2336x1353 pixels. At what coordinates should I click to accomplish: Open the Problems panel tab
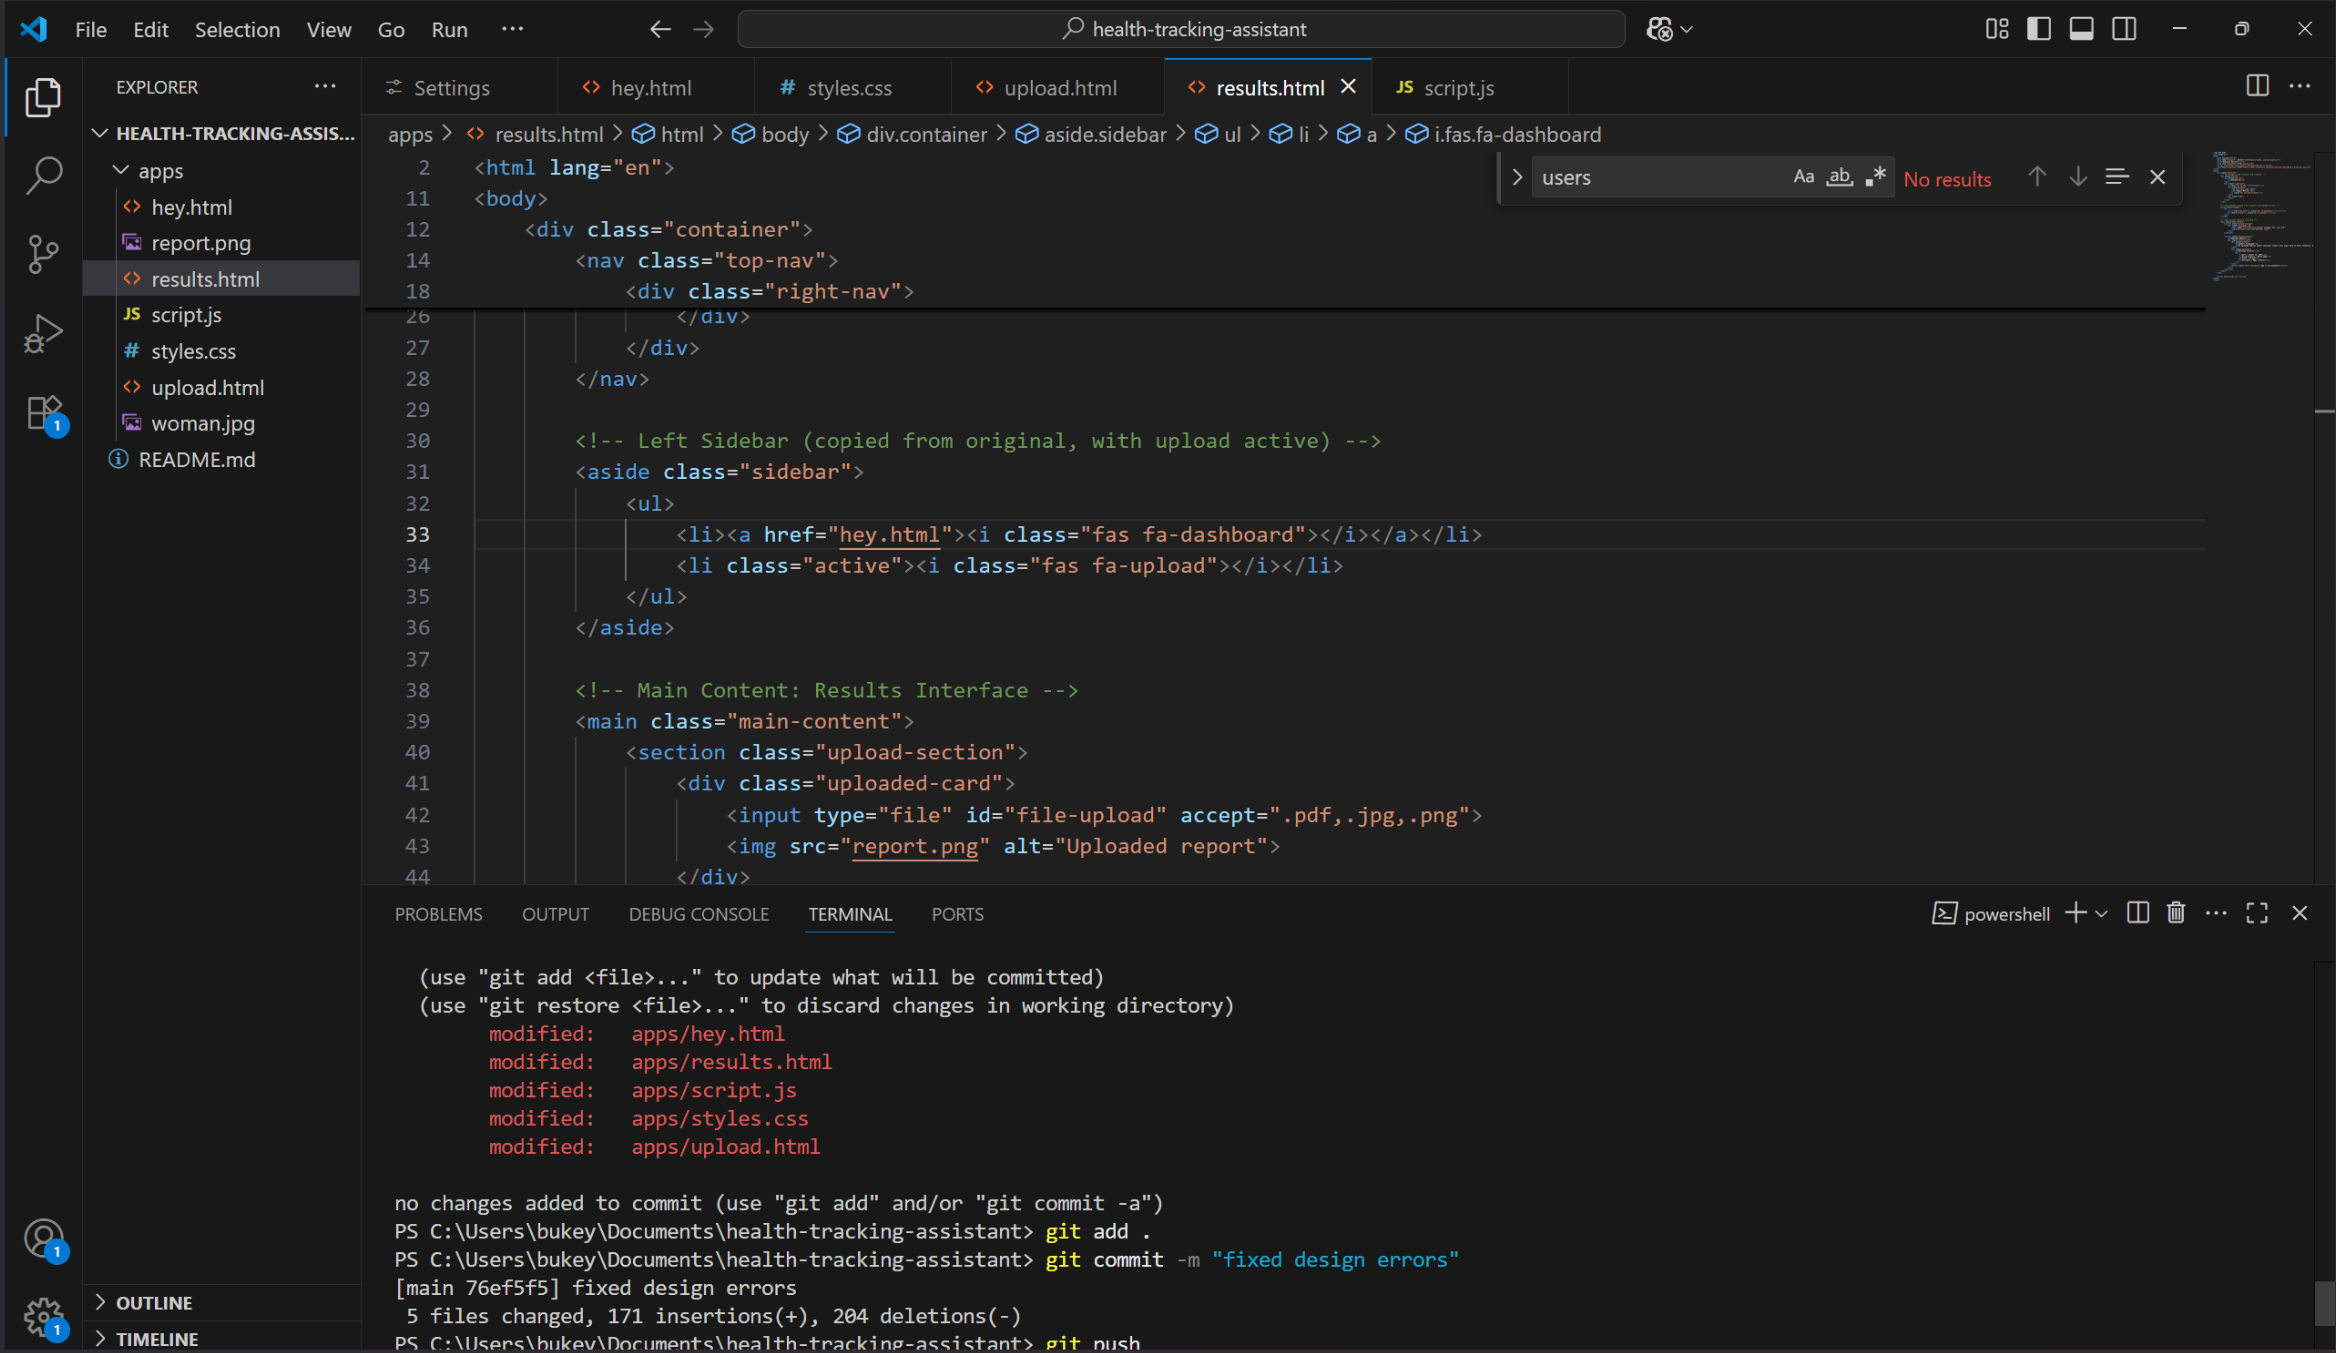pyautogui.click(x=438, y=914)
